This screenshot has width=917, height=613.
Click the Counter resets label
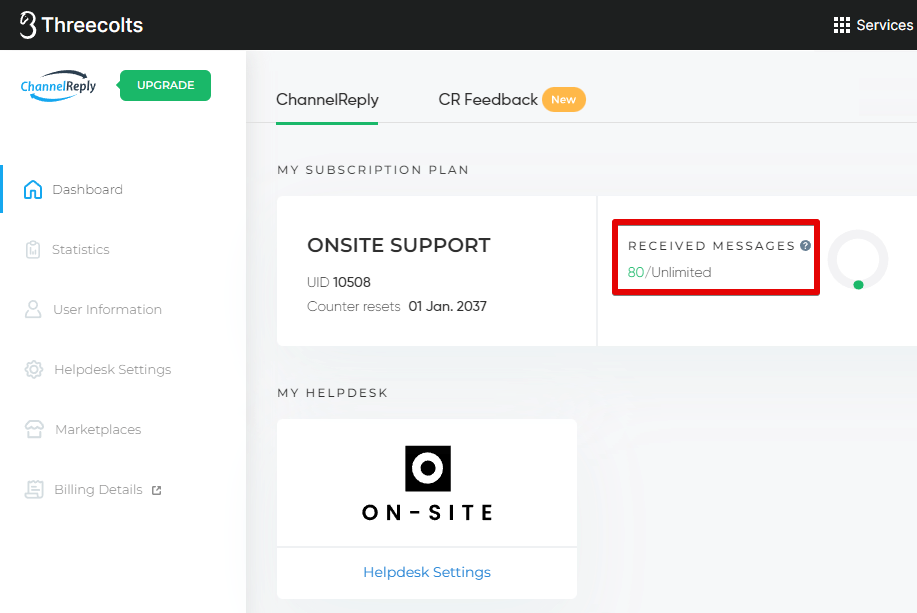coord(354,306)
